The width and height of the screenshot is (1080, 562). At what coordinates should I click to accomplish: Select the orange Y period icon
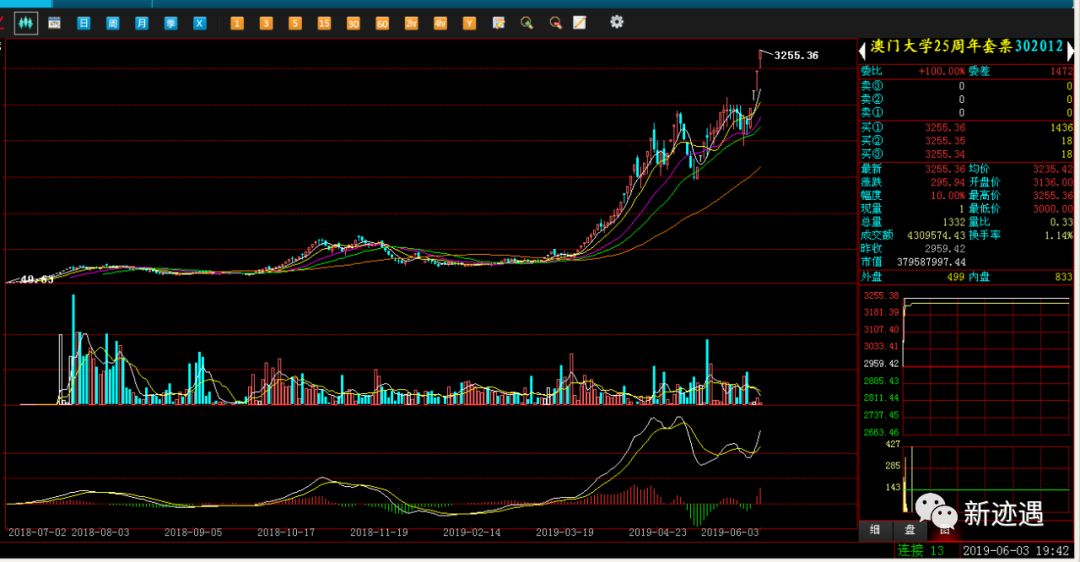pyautogui.click(x=469, y=23)
